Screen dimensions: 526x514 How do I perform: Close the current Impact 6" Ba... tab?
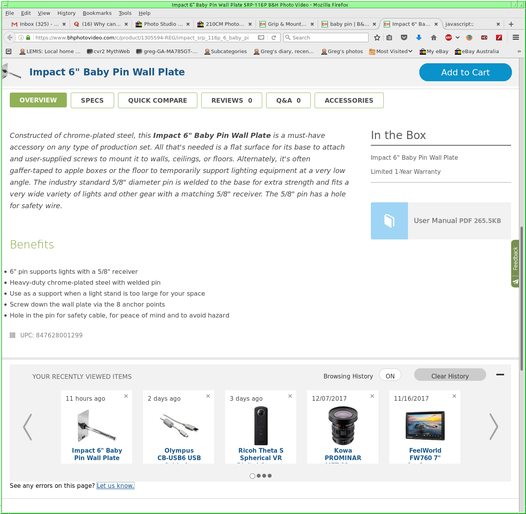[436, 24]
